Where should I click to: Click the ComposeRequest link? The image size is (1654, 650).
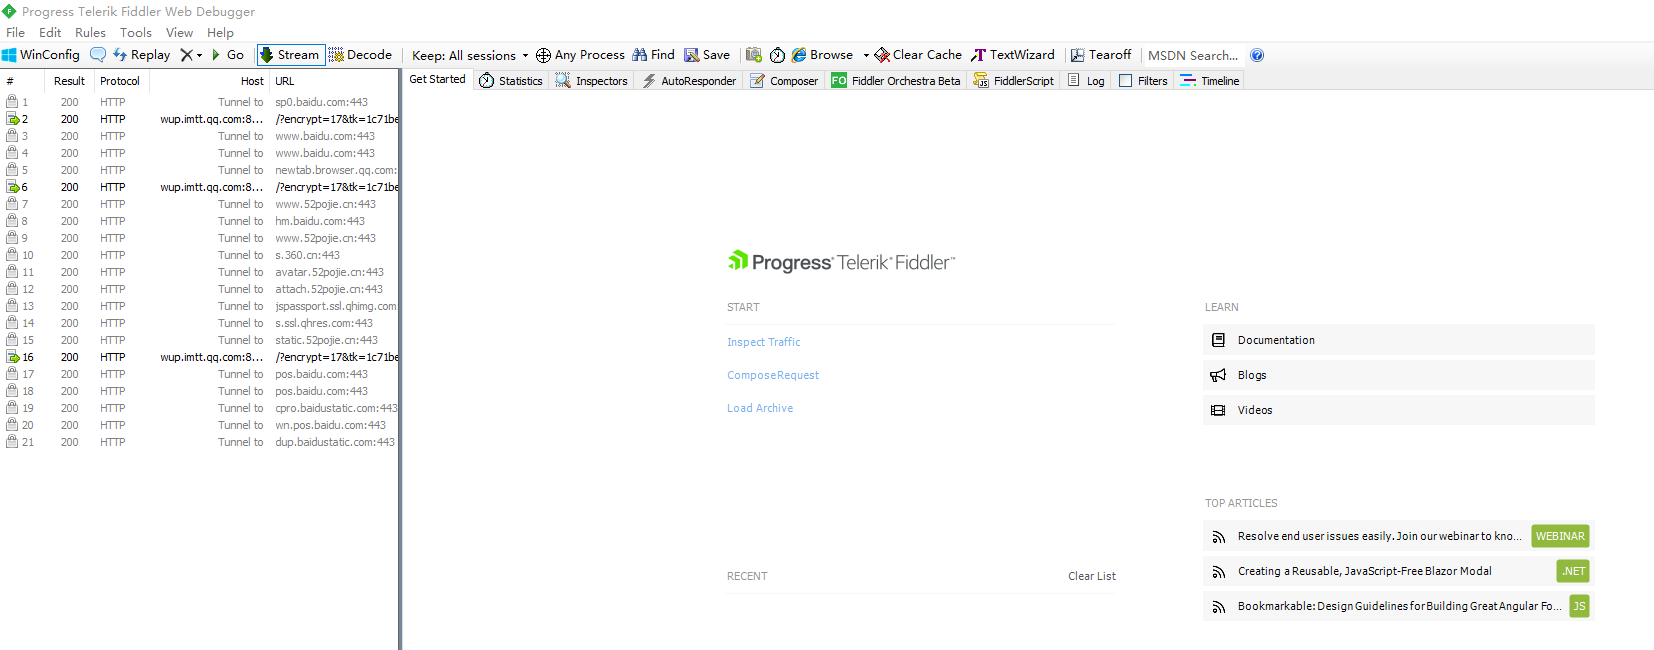point(773,375)
